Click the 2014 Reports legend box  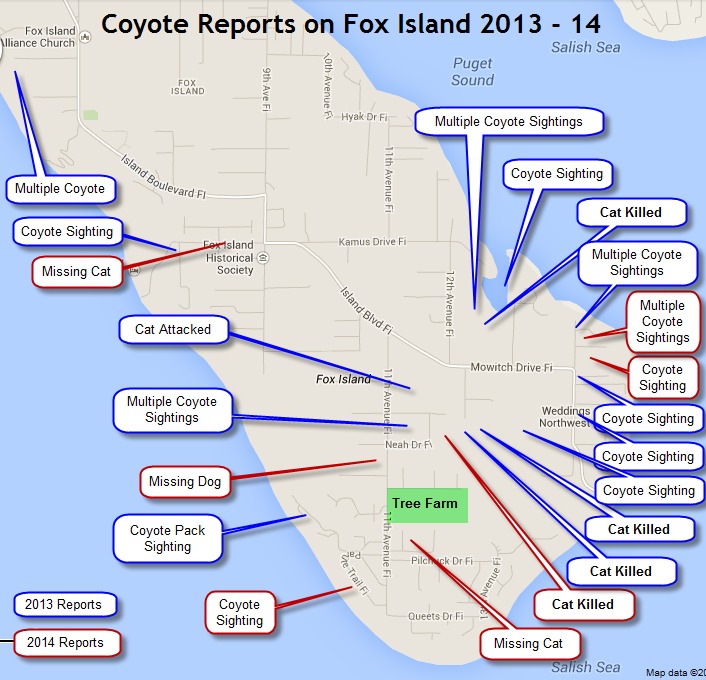pyautogui.click(x=65, y=642)
